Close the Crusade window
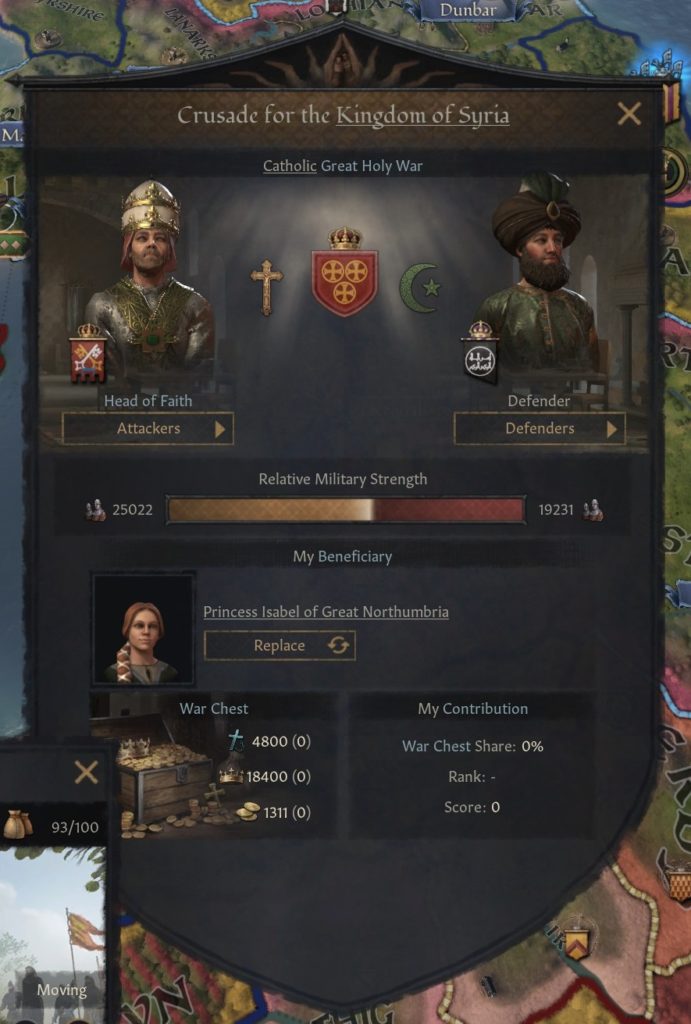Image resolution: width=691 pixels, height=1024 pixels. pos(629,114)
